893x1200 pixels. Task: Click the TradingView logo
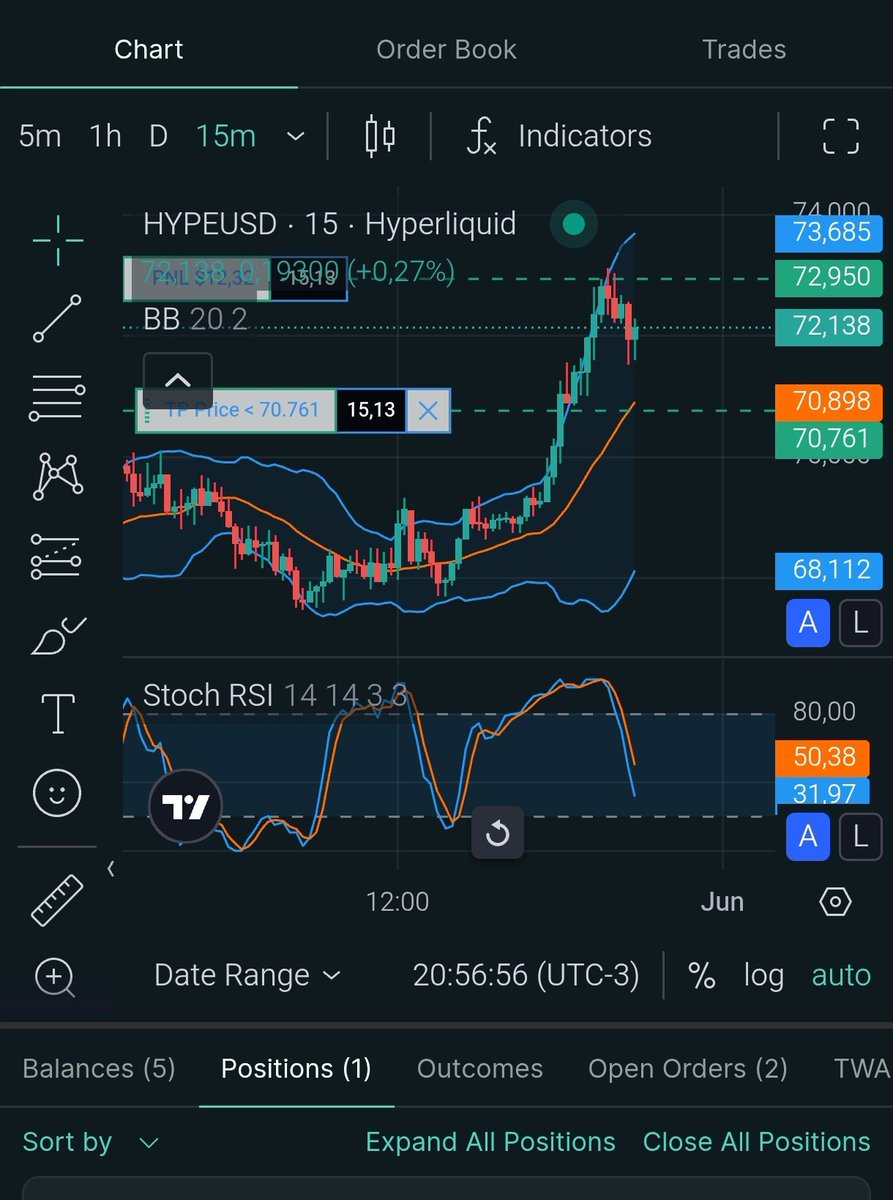click(185, 806)
